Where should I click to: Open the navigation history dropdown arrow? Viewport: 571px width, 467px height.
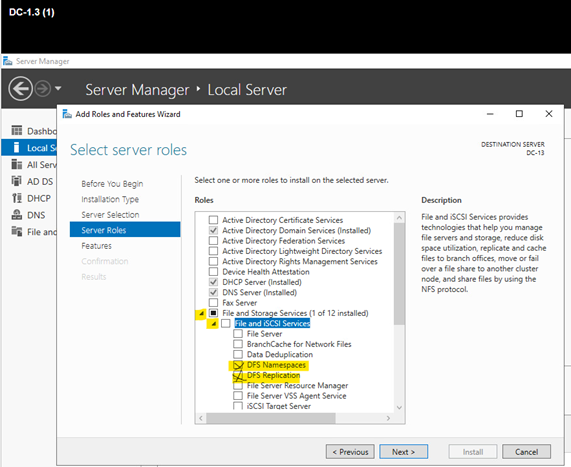(x=58, y=88)
